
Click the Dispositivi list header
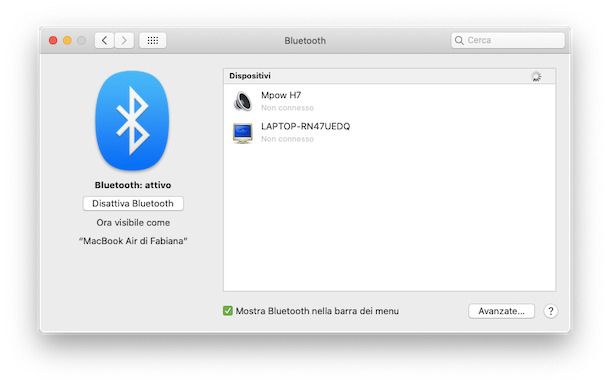(x=389, y=76)
